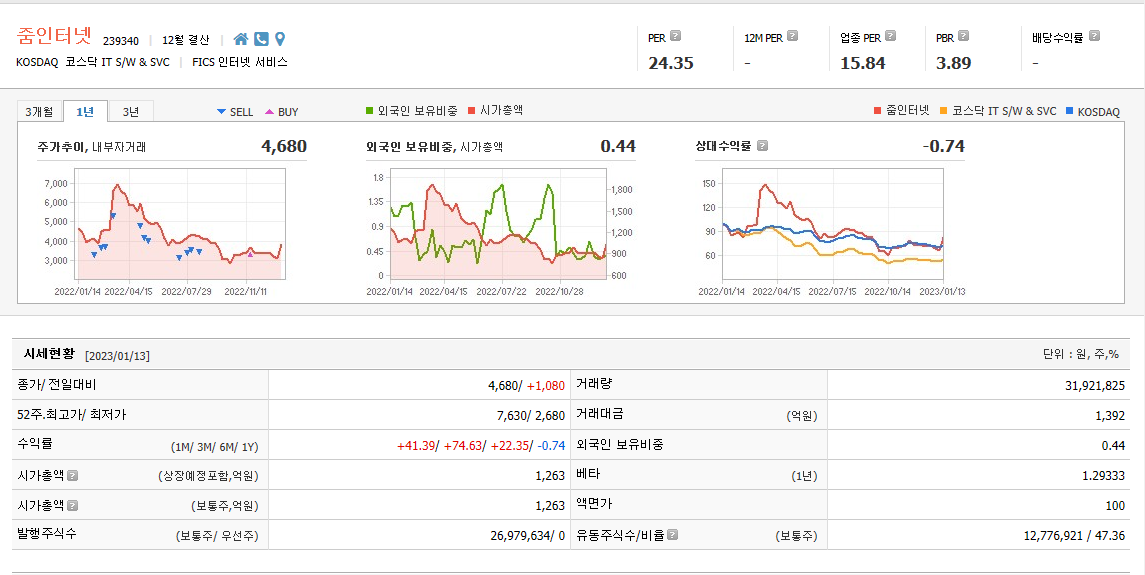Click the 주가추이, 내부자거래 price chart
The width and height of the screenshot is (1145, 575).
click(x=180, y=224)
